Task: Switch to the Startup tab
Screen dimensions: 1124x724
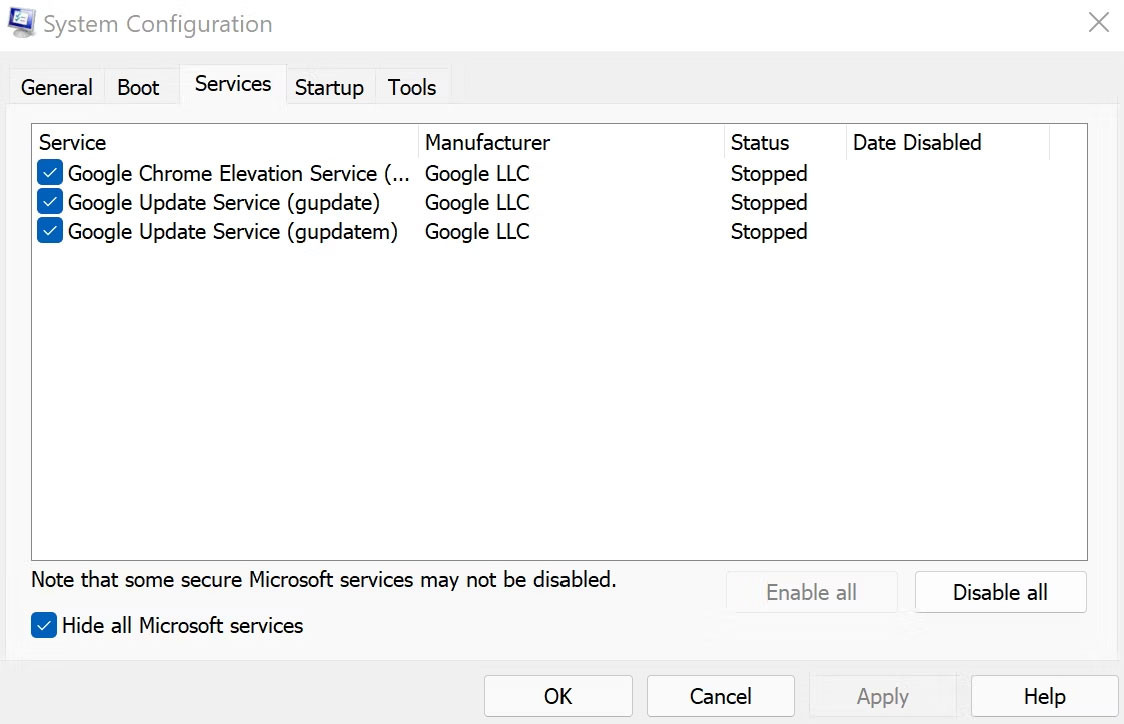Action: tap(330, 87)
